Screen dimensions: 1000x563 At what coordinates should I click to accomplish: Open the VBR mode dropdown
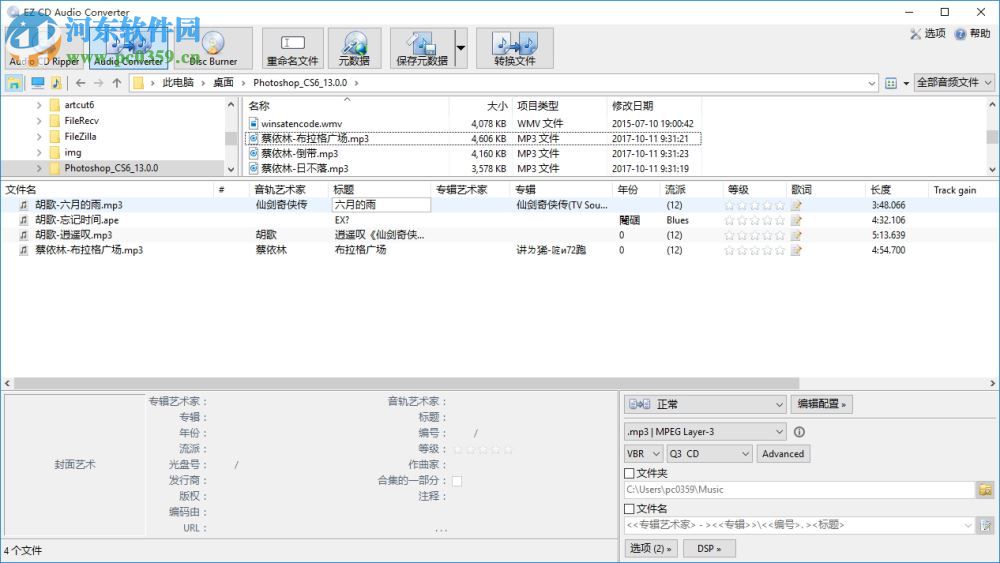click(644, 454)
